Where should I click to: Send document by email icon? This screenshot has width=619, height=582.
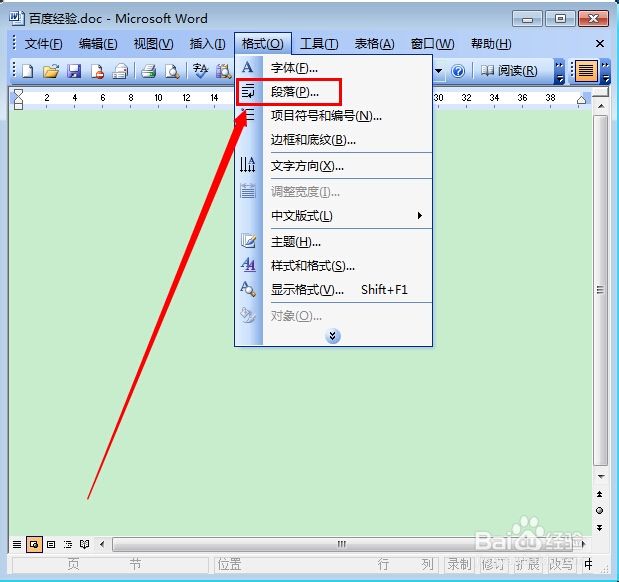pos(120,71)
